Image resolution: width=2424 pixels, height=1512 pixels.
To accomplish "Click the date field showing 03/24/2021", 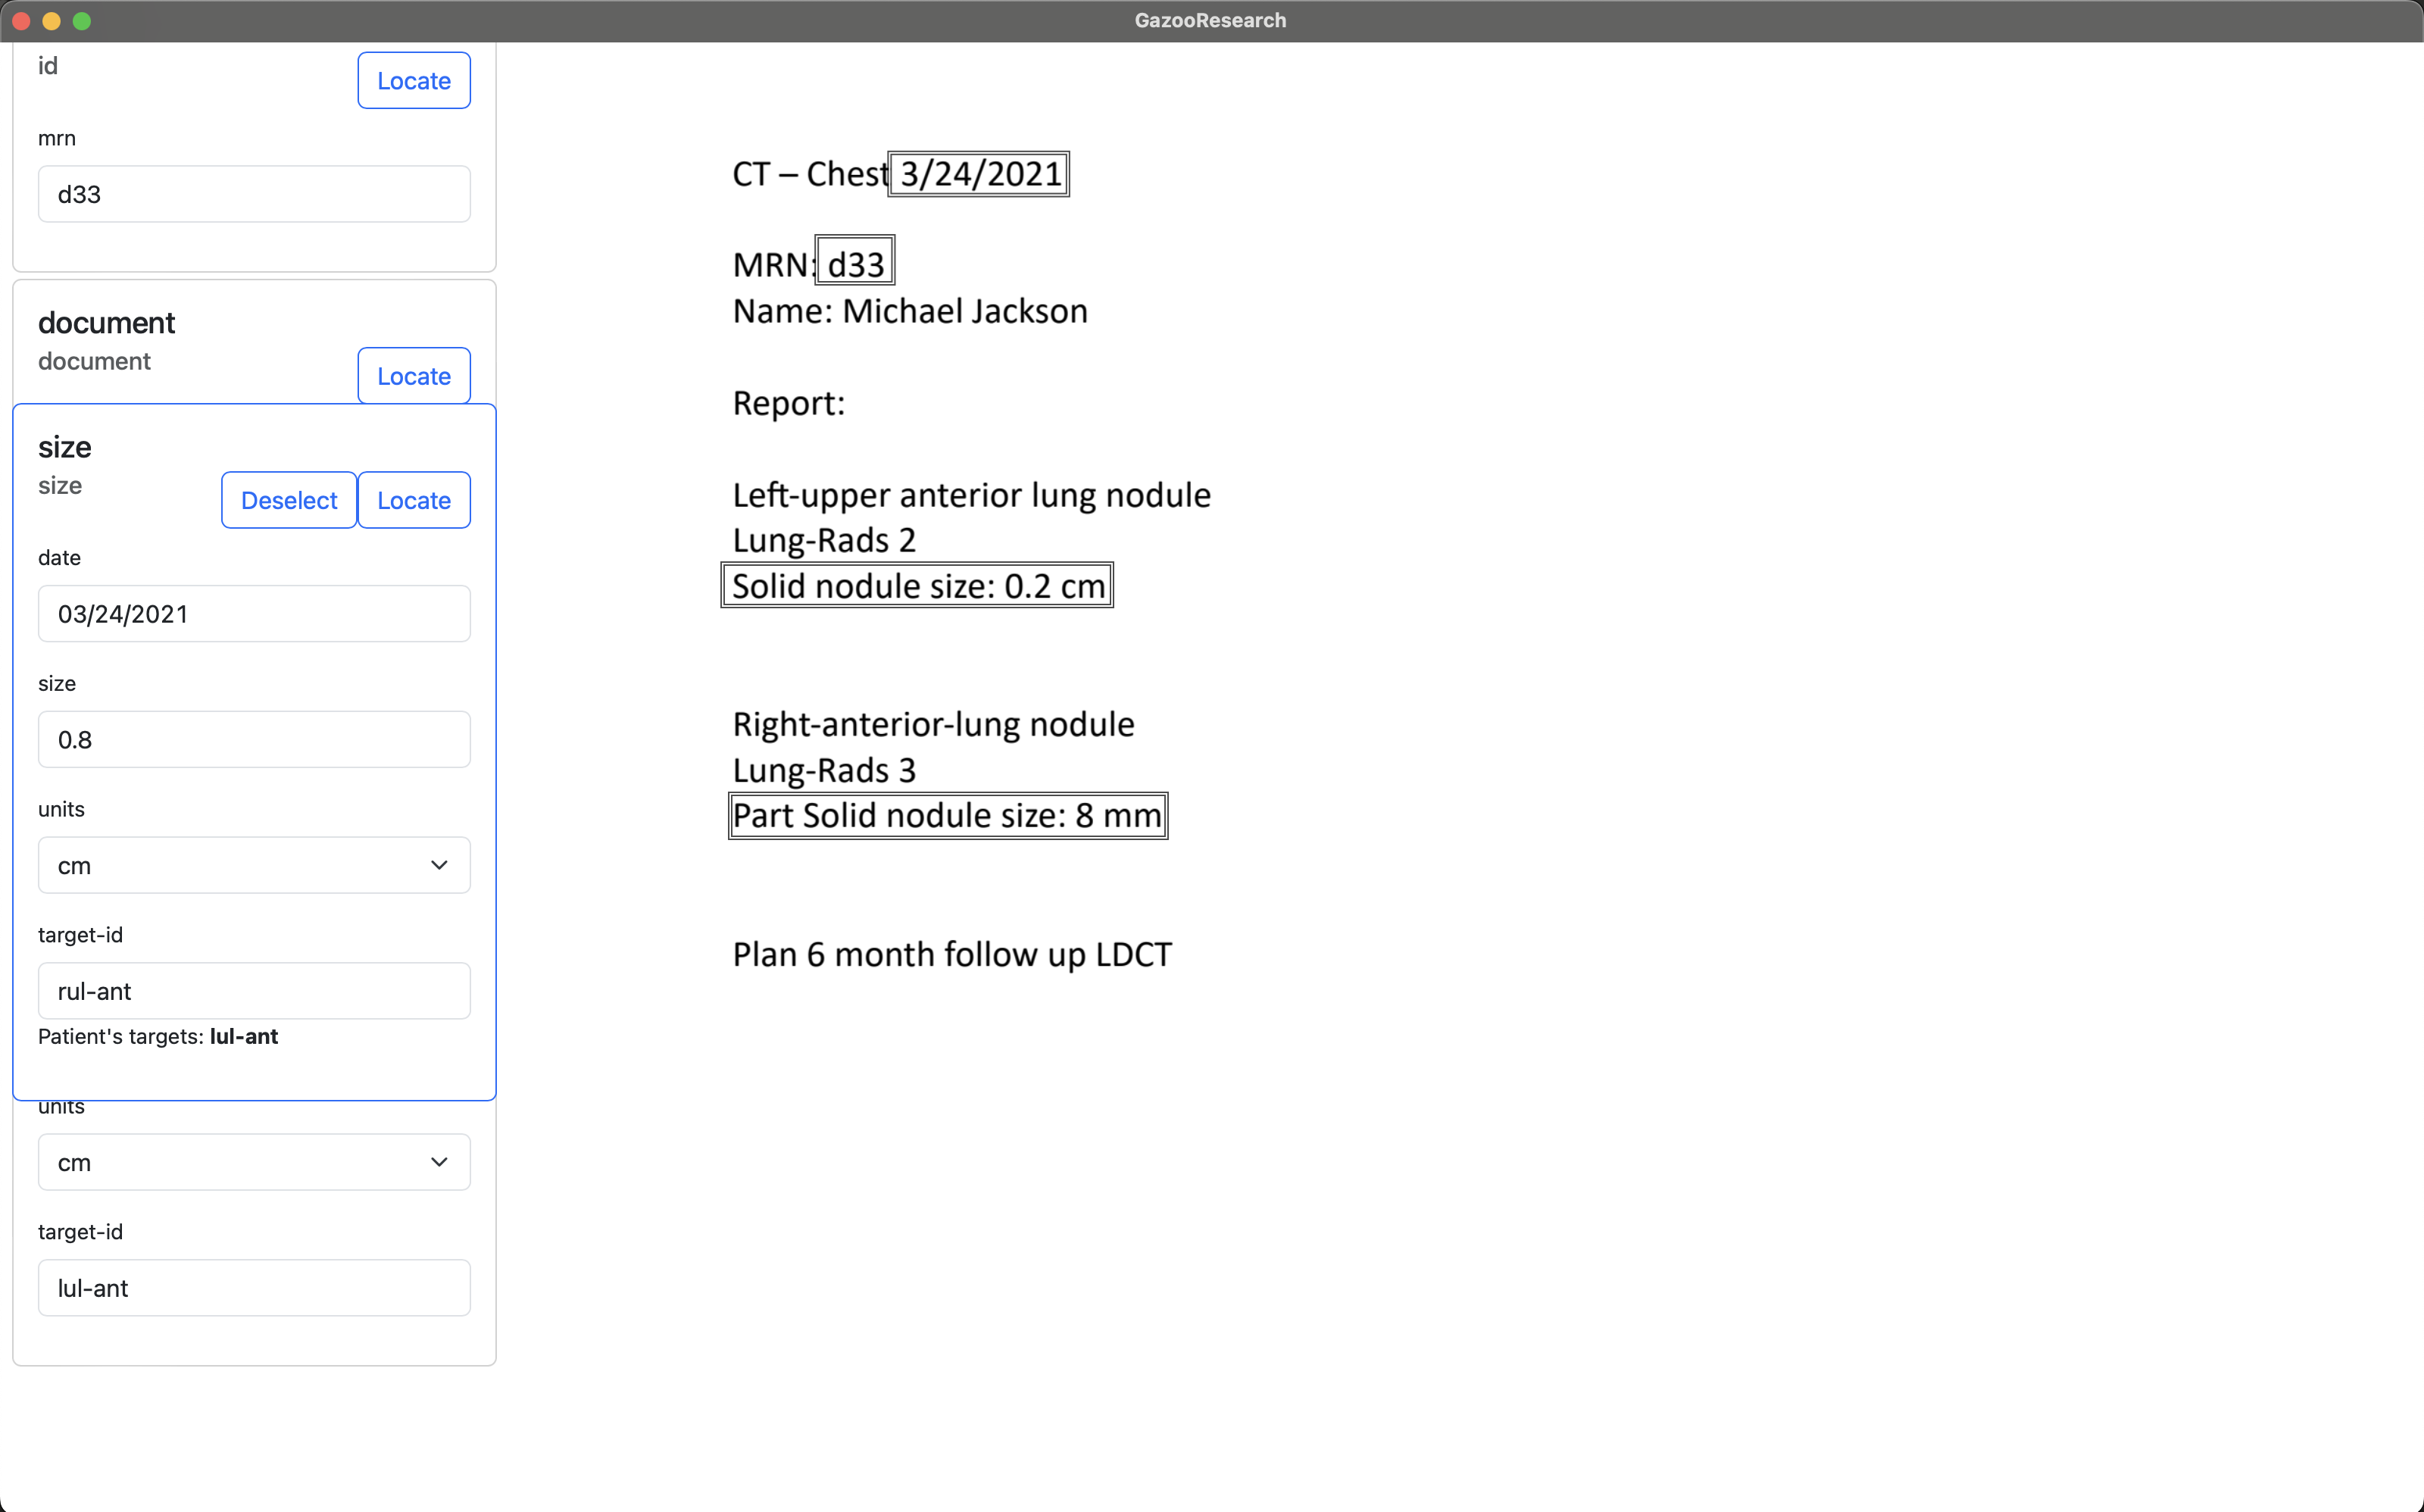I will pos(254,614).
